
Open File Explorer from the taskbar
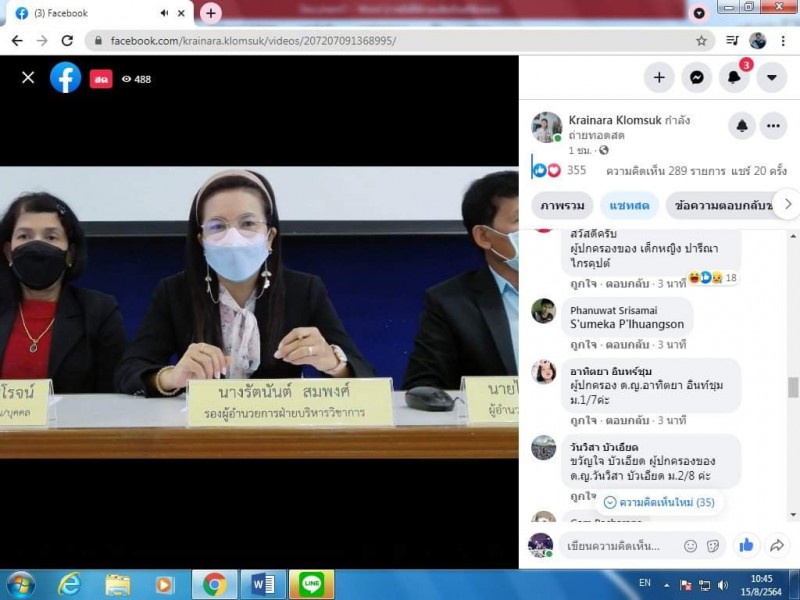pyautogui.click(x=117, y=585)
